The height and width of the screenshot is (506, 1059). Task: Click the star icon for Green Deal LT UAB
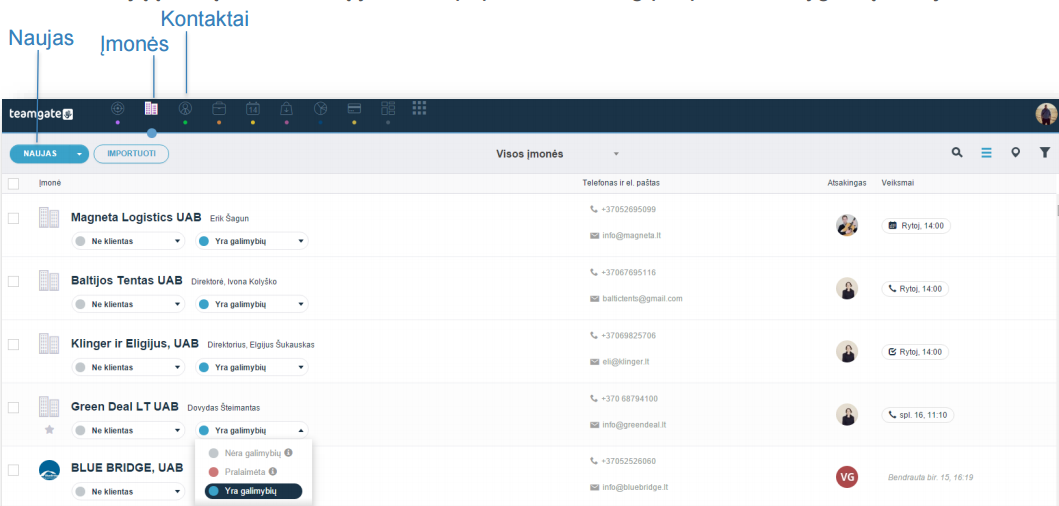click(49, 430)
